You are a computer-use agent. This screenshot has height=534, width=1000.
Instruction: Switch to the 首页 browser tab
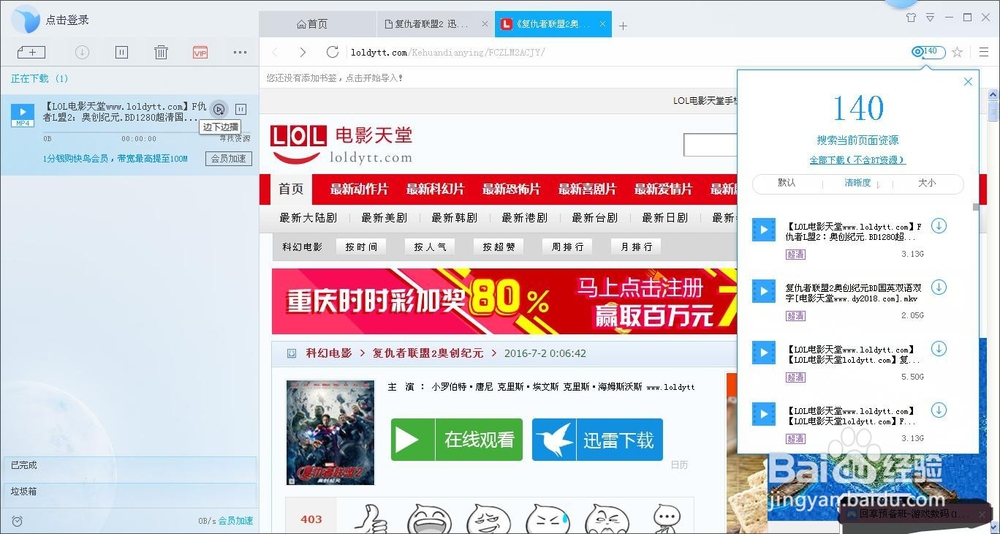point(312,24)
